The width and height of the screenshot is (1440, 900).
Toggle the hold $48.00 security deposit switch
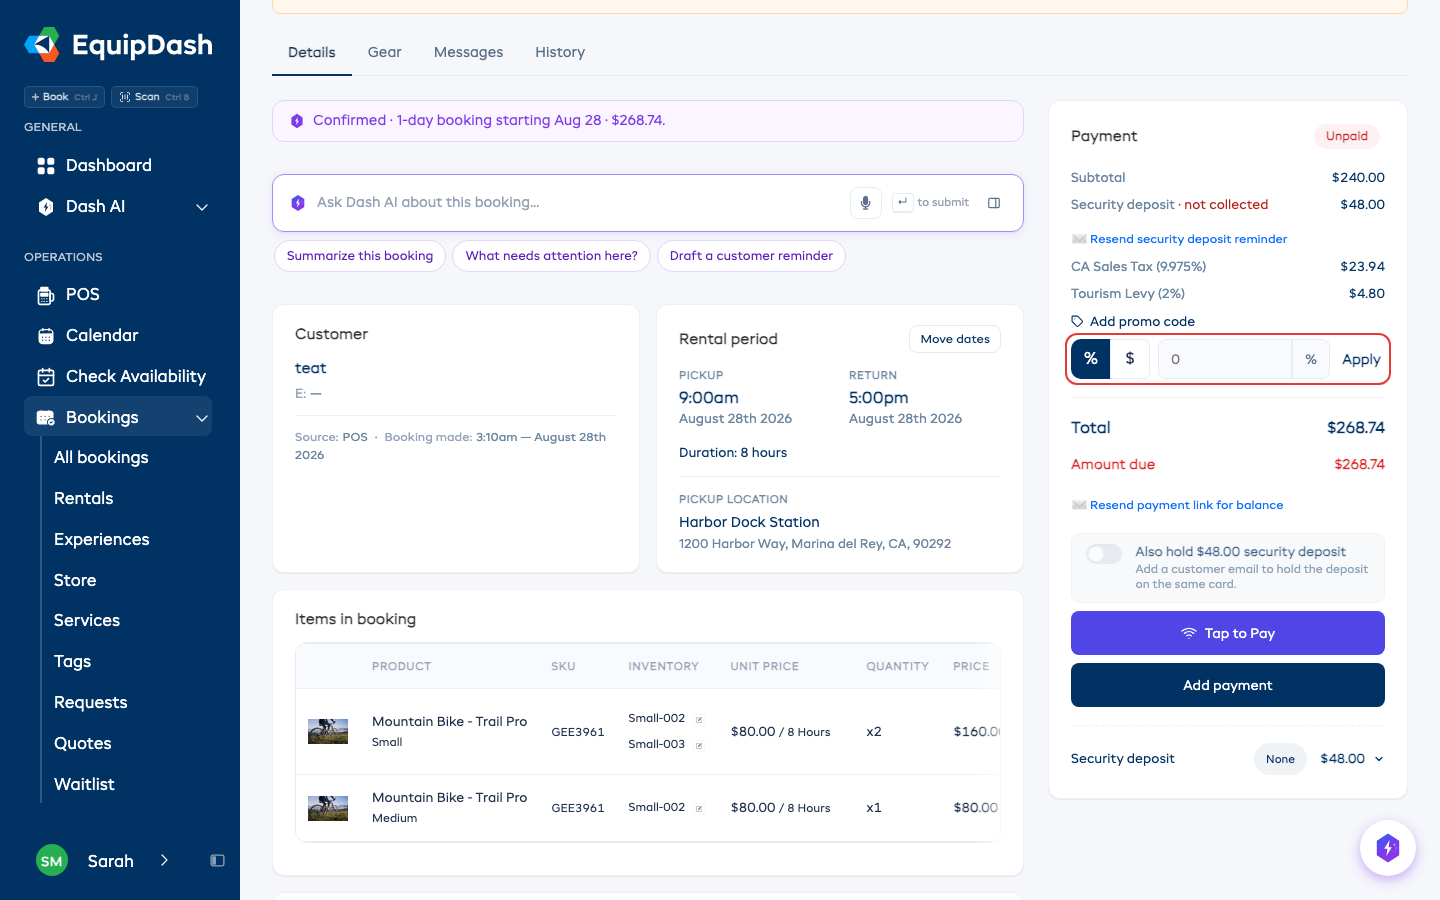coord(1104,554)
